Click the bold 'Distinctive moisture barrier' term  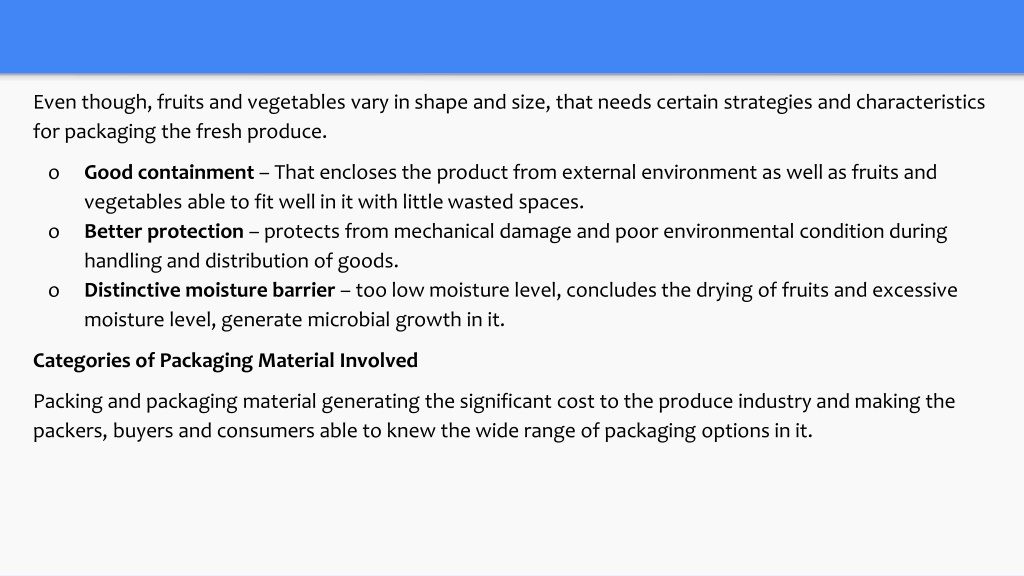(x=209, y=290)
